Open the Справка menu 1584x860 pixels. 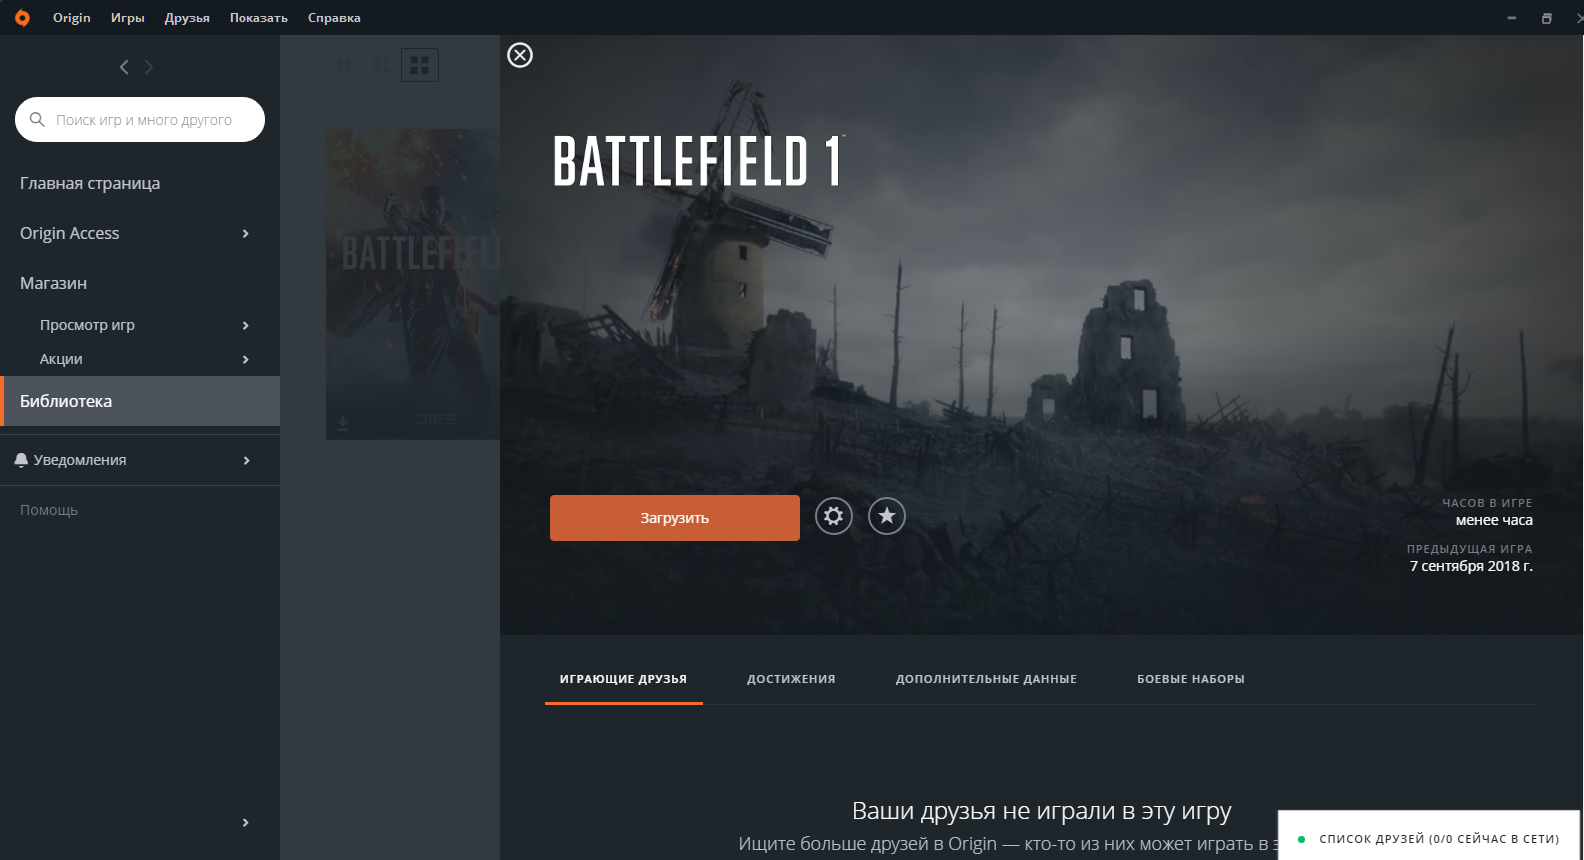point(334,18)
